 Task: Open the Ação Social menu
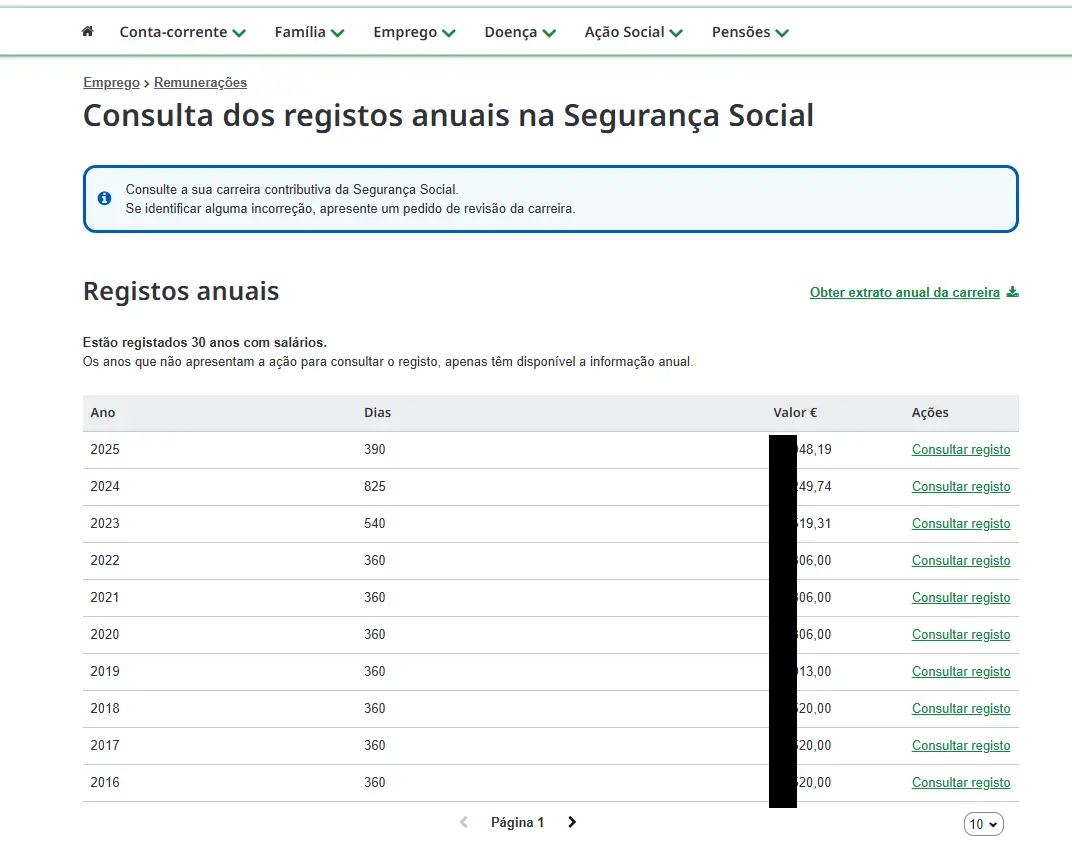coord(633,32)
